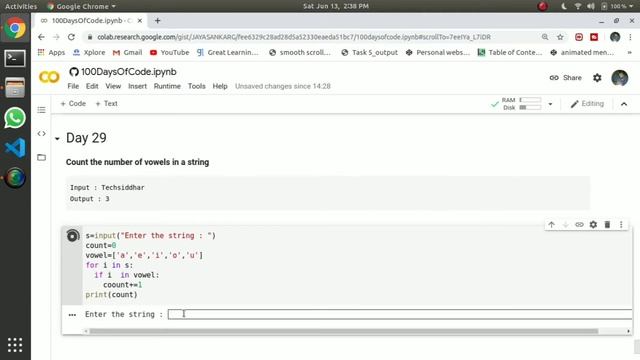The height and width of the screenshot is (360, 640).
Task: Open code snippets sidebar icon
Action: click(41, 133)
